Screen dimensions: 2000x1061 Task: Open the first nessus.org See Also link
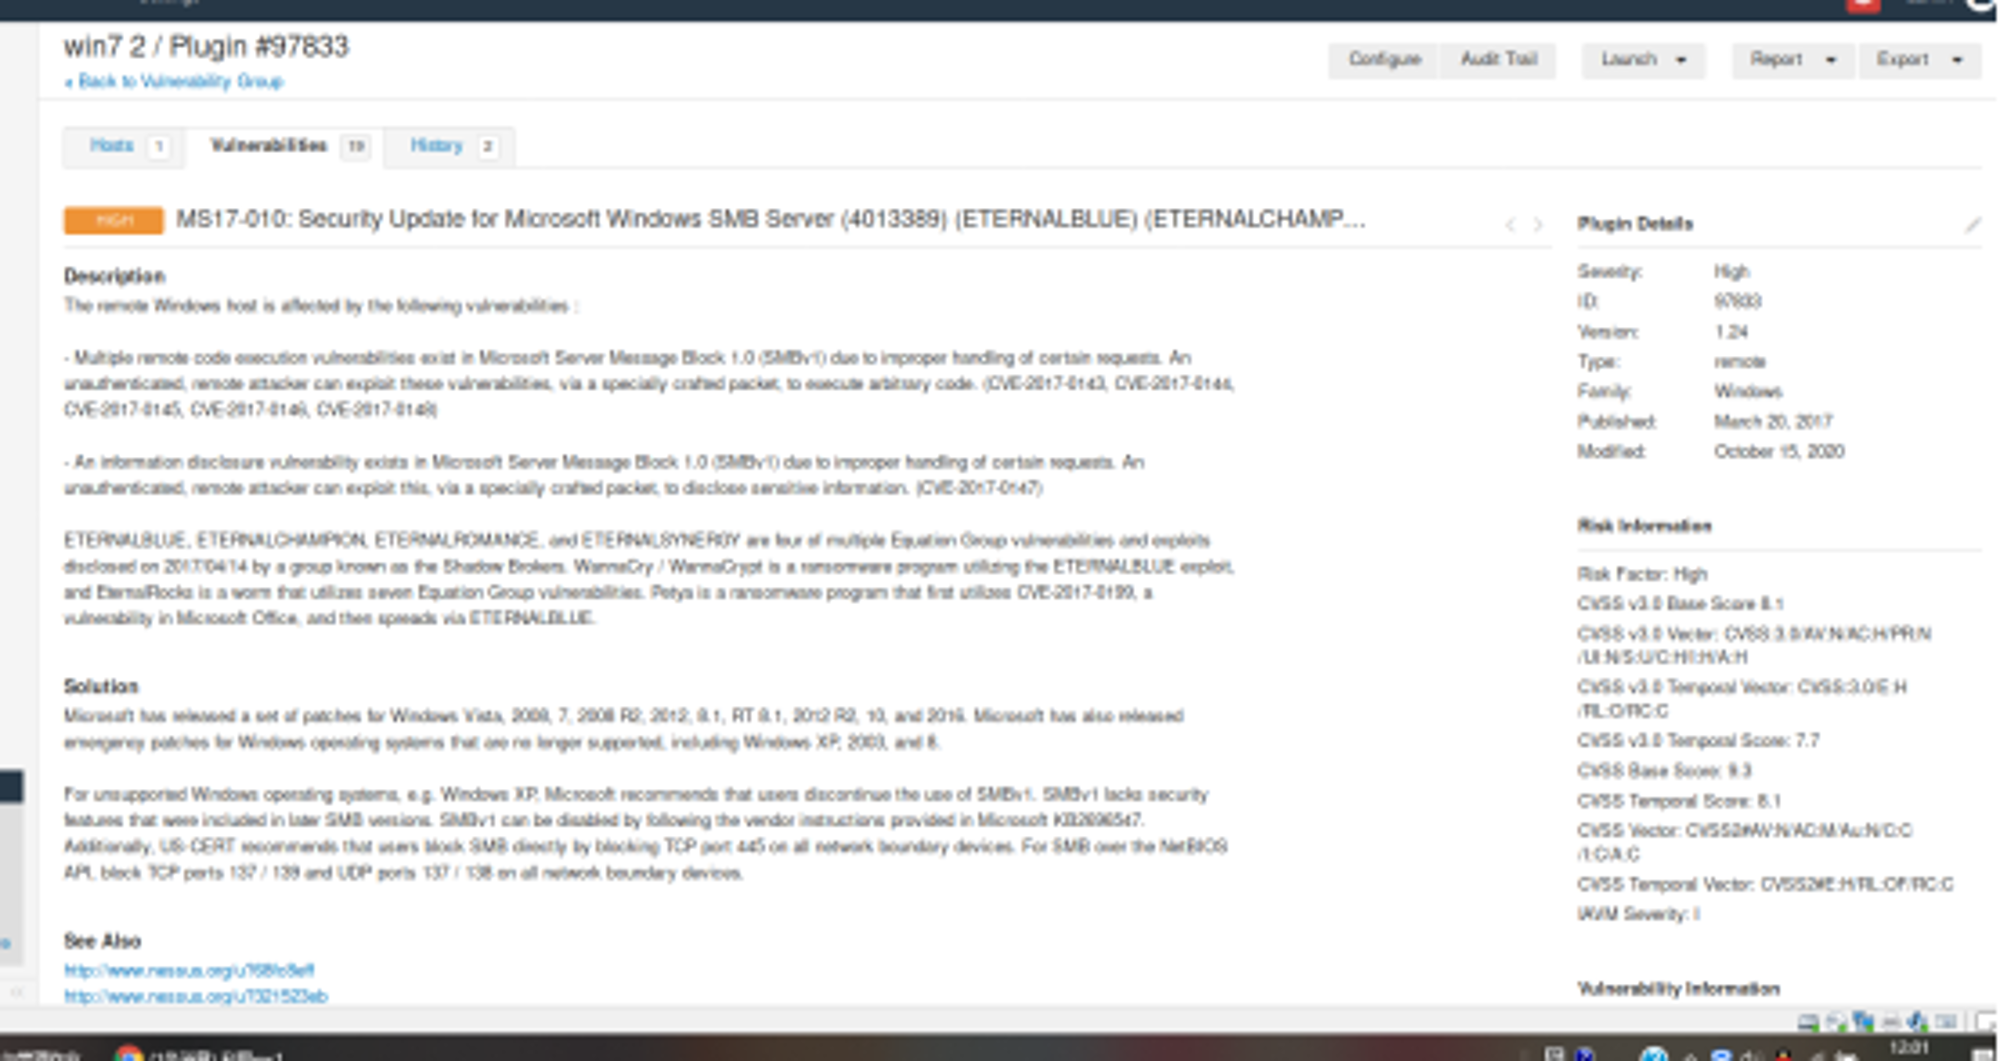(189, 970)
